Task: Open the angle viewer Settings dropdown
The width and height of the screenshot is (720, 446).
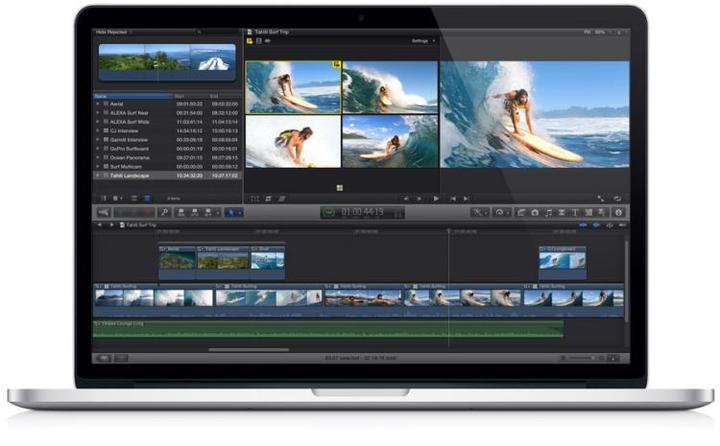Action: click(x=423, y=41)
